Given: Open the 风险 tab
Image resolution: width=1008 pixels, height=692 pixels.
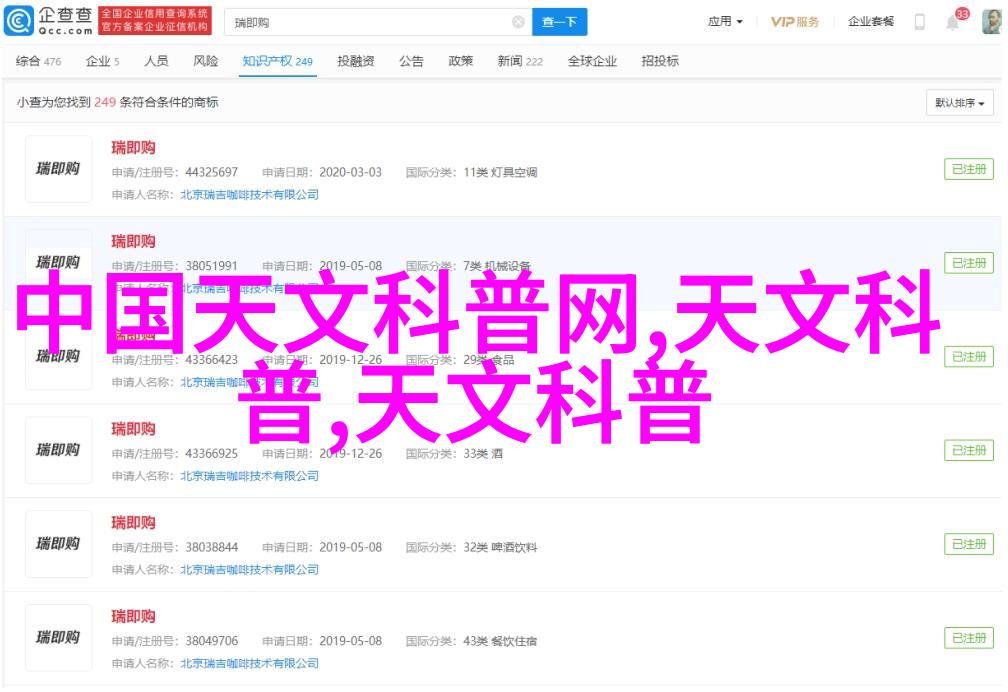Looking at the screenshot, I should (206, 61).
